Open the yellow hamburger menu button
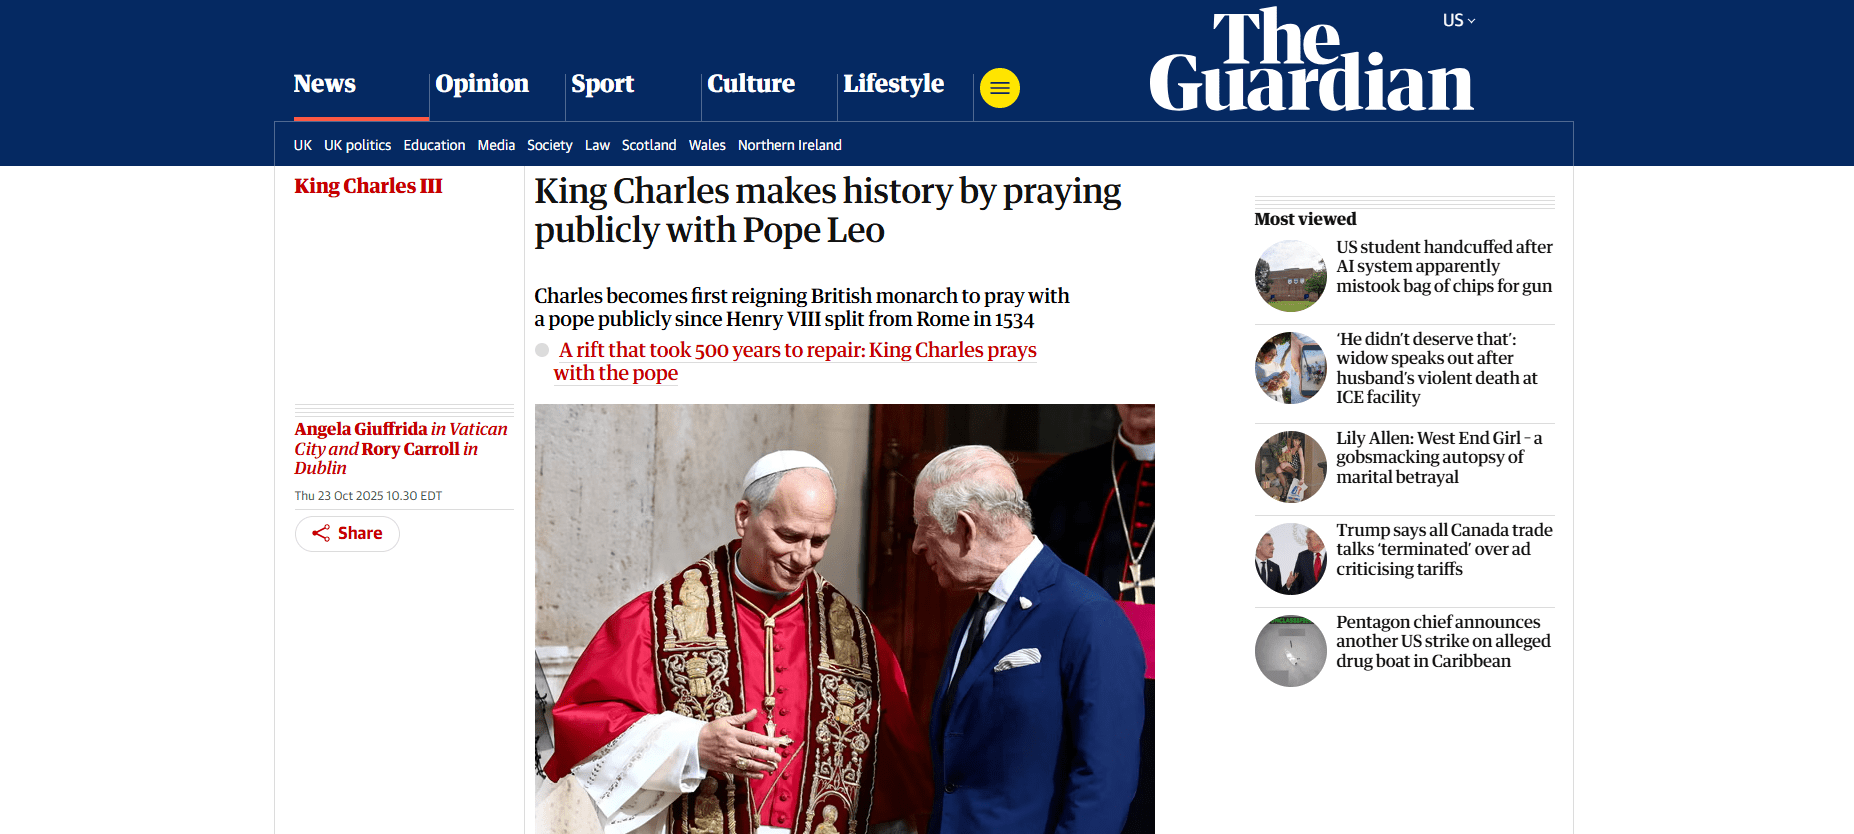This screenshot has height=834, width=1854. [999, 88]
